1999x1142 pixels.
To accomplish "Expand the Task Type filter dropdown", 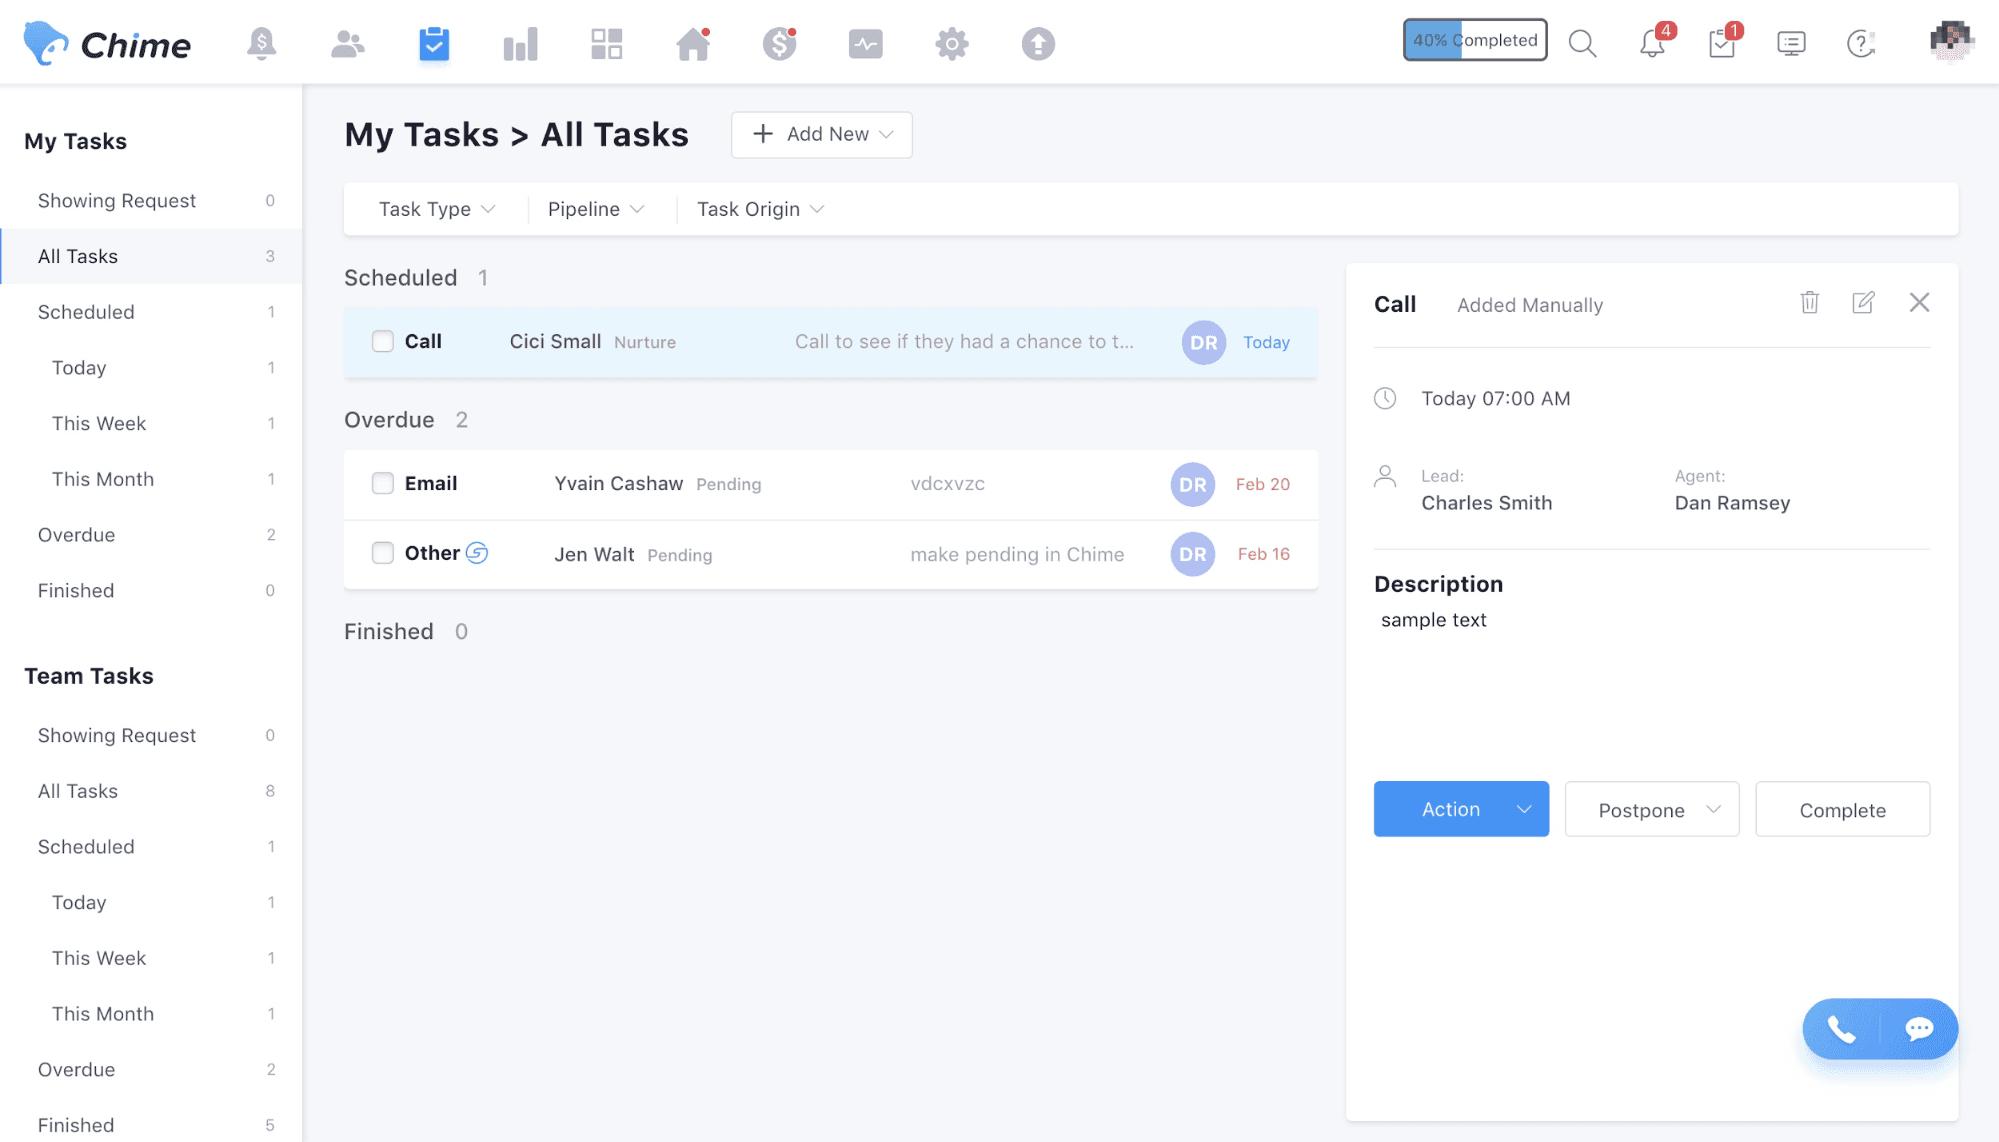I will point(437,209).
